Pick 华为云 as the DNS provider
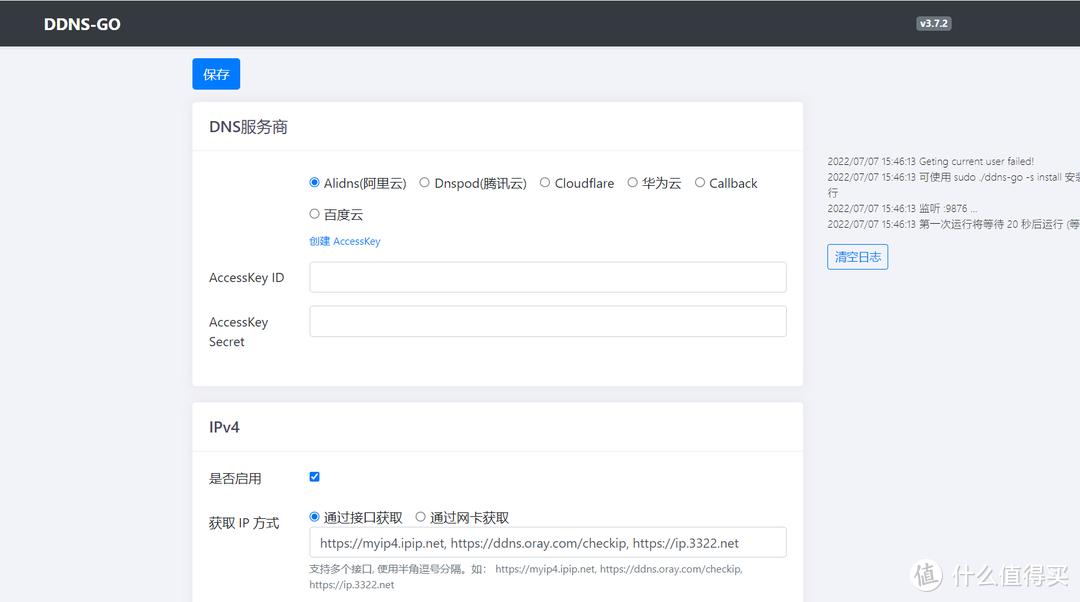Screen dimensions: 1080x602 [633, 183]
